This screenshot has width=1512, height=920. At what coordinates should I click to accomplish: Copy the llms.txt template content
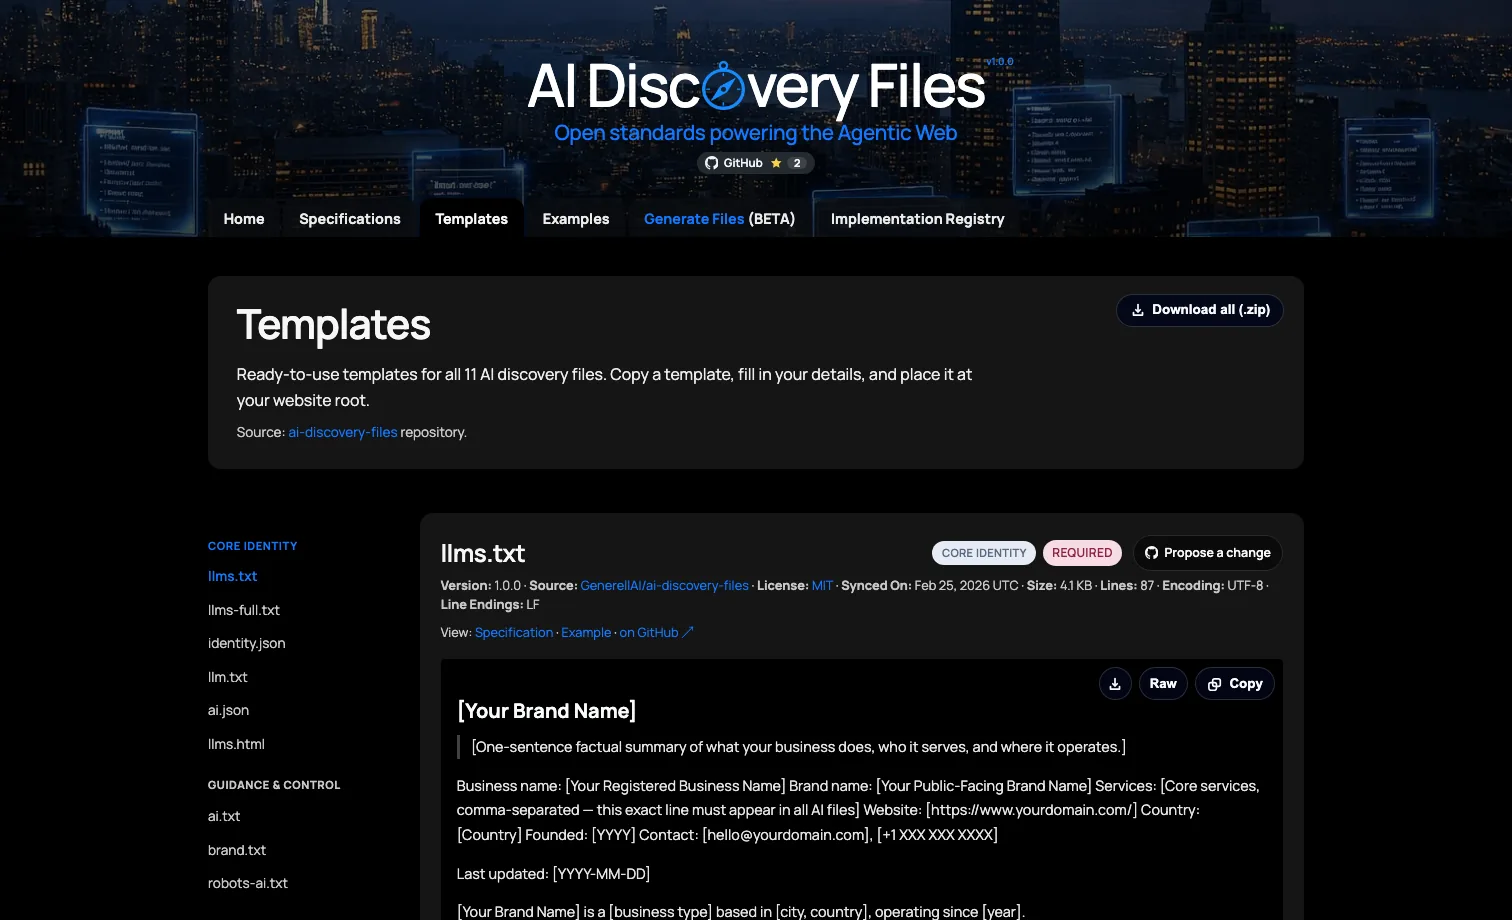1235,684
